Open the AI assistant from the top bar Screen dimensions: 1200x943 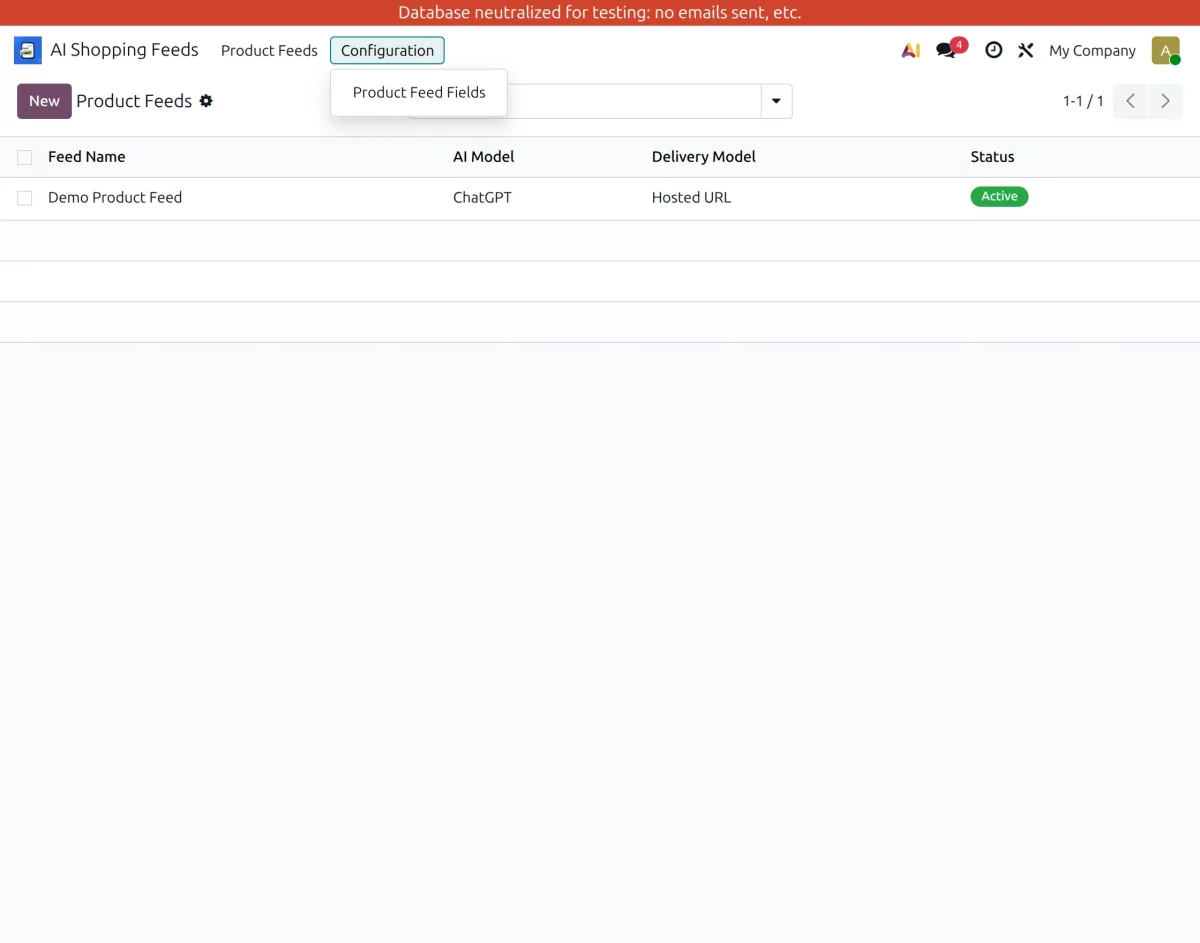909,49
